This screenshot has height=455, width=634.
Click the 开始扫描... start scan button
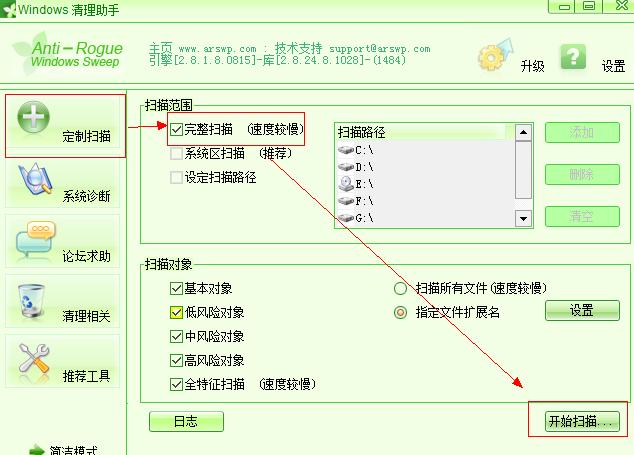pos(582,422)
